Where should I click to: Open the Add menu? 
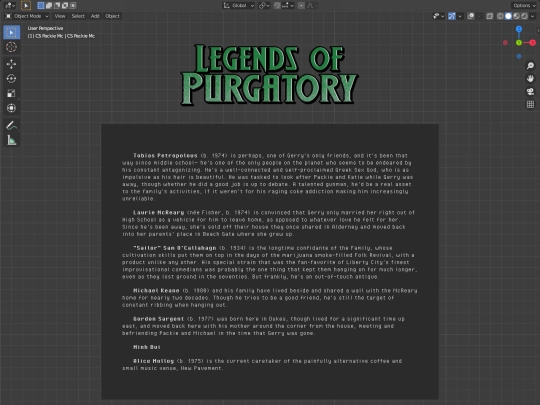click(95, 16)
